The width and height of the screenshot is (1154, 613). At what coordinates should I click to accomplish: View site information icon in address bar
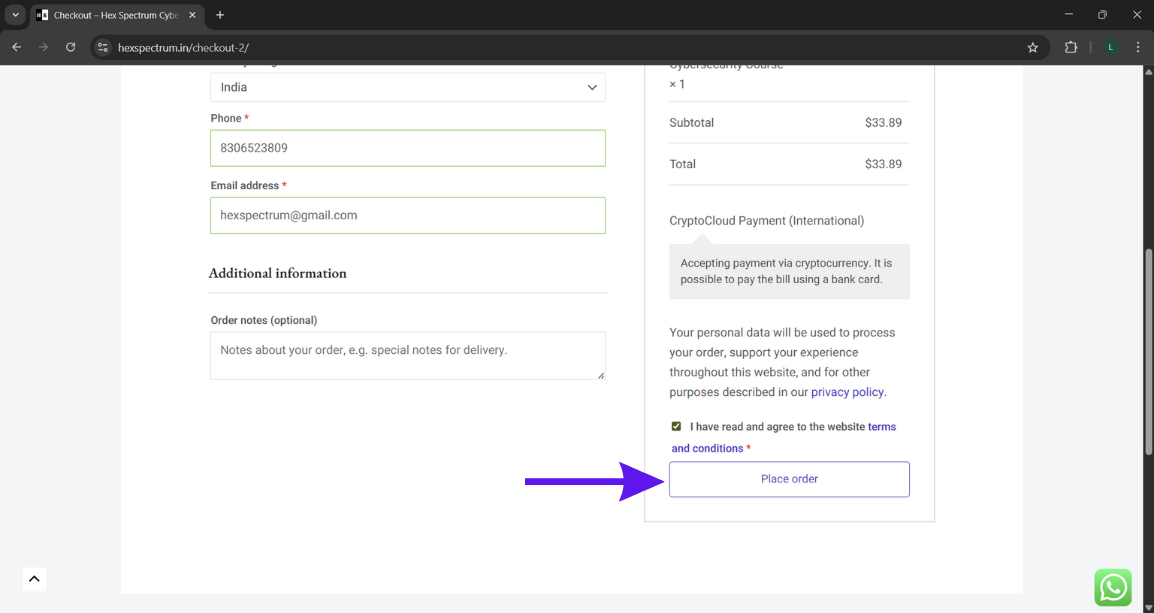click(102, 47)
